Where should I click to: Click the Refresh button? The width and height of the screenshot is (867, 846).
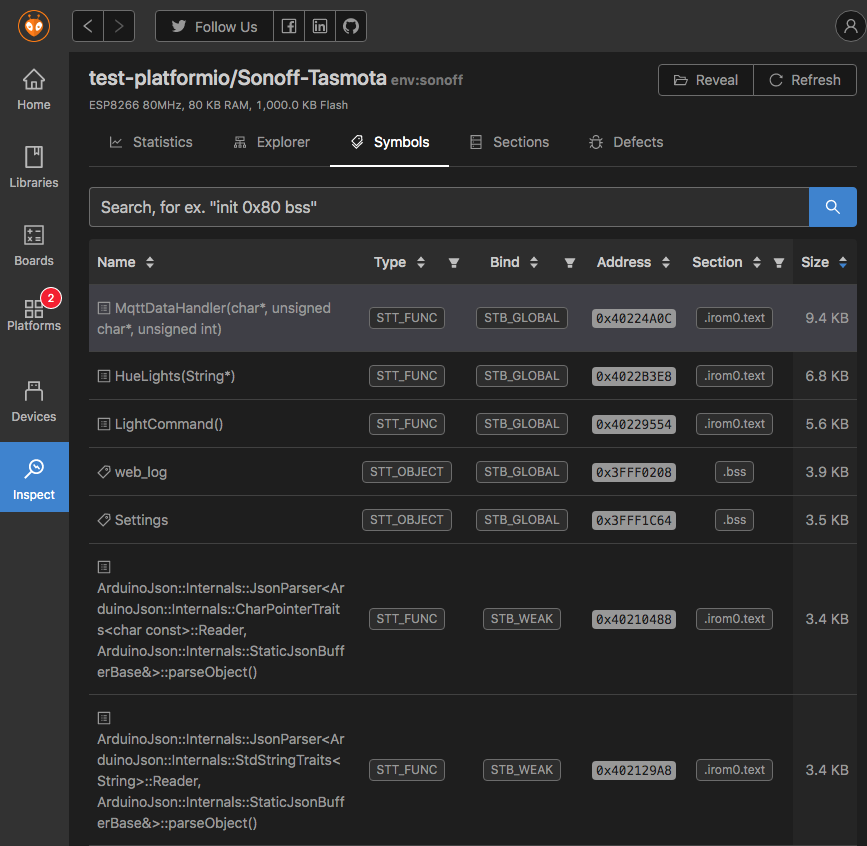[x=805, y=80]
